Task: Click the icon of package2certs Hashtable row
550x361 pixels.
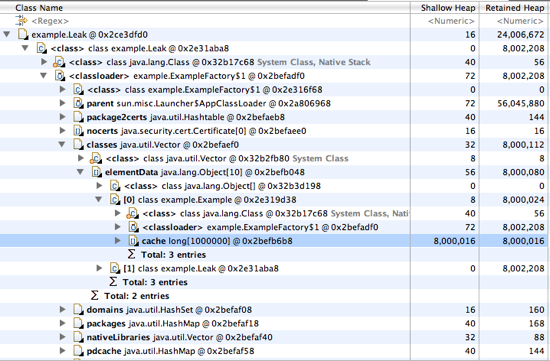Action: point(78,117)
